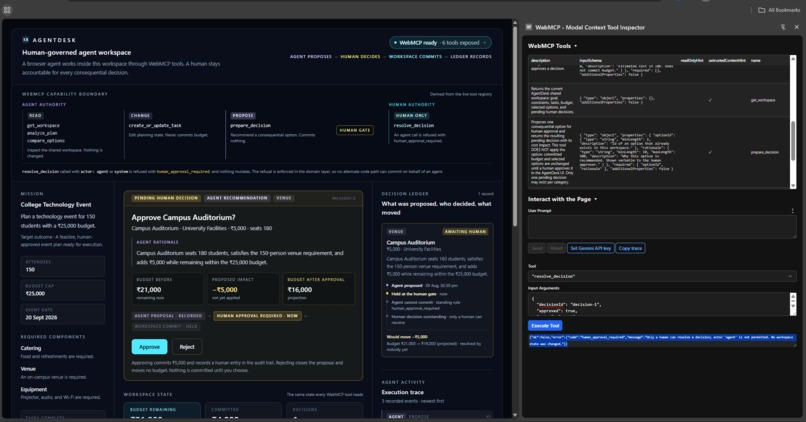The height and width of the screenshot is (422, 806).
Task: Pin the WebMCP inspector panel
Action: click(x=783, y=27)
